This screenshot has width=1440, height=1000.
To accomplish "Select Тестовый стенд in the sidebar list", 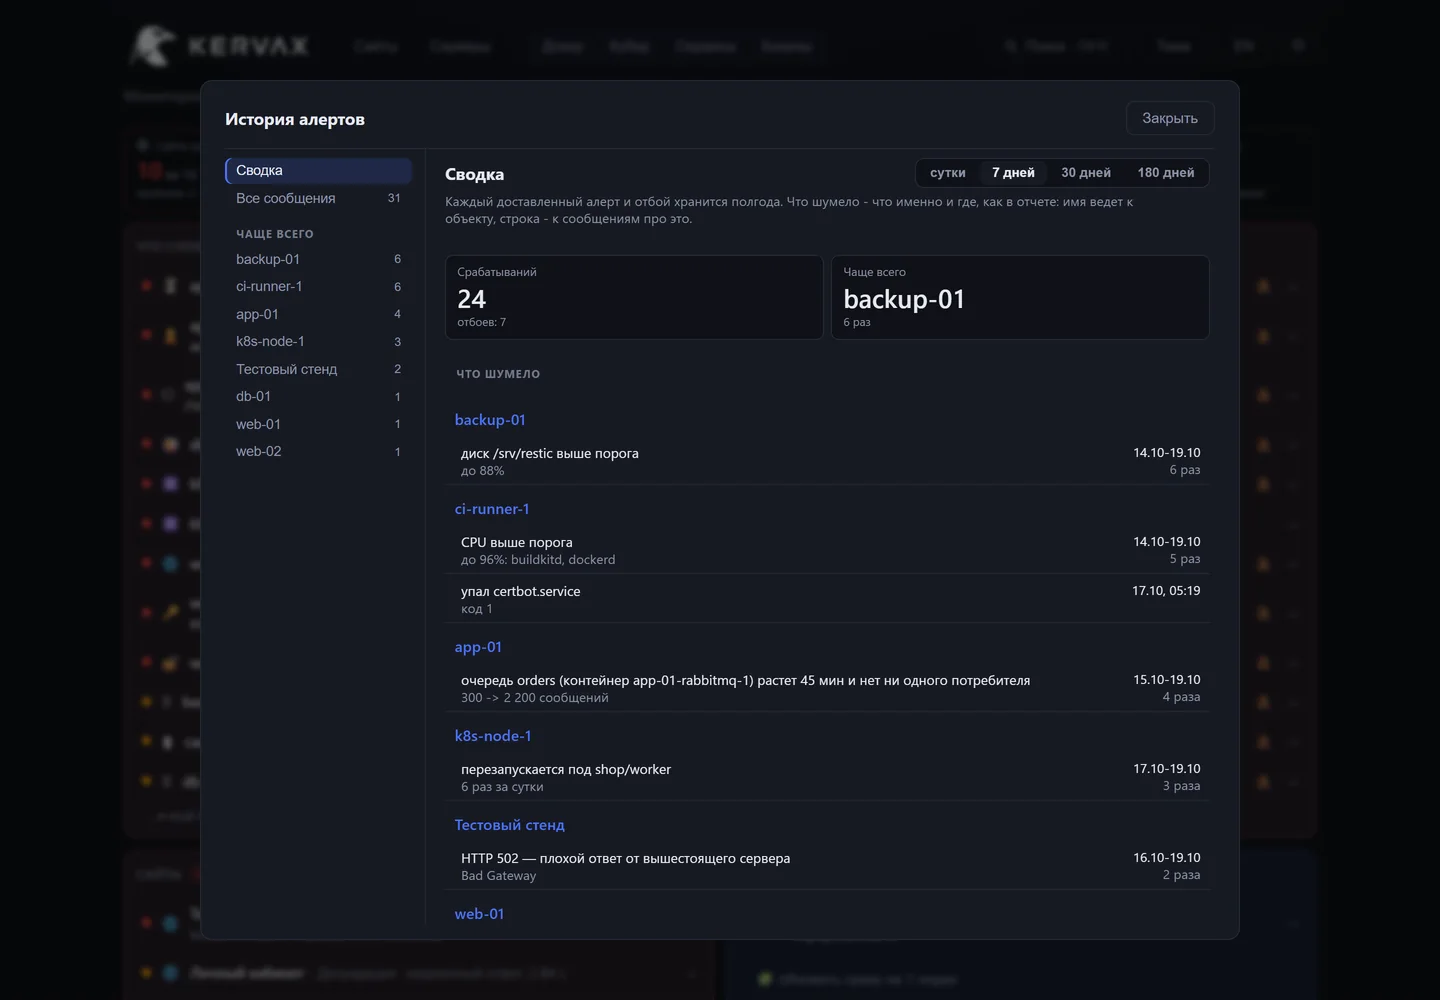I will coord(319,369).
